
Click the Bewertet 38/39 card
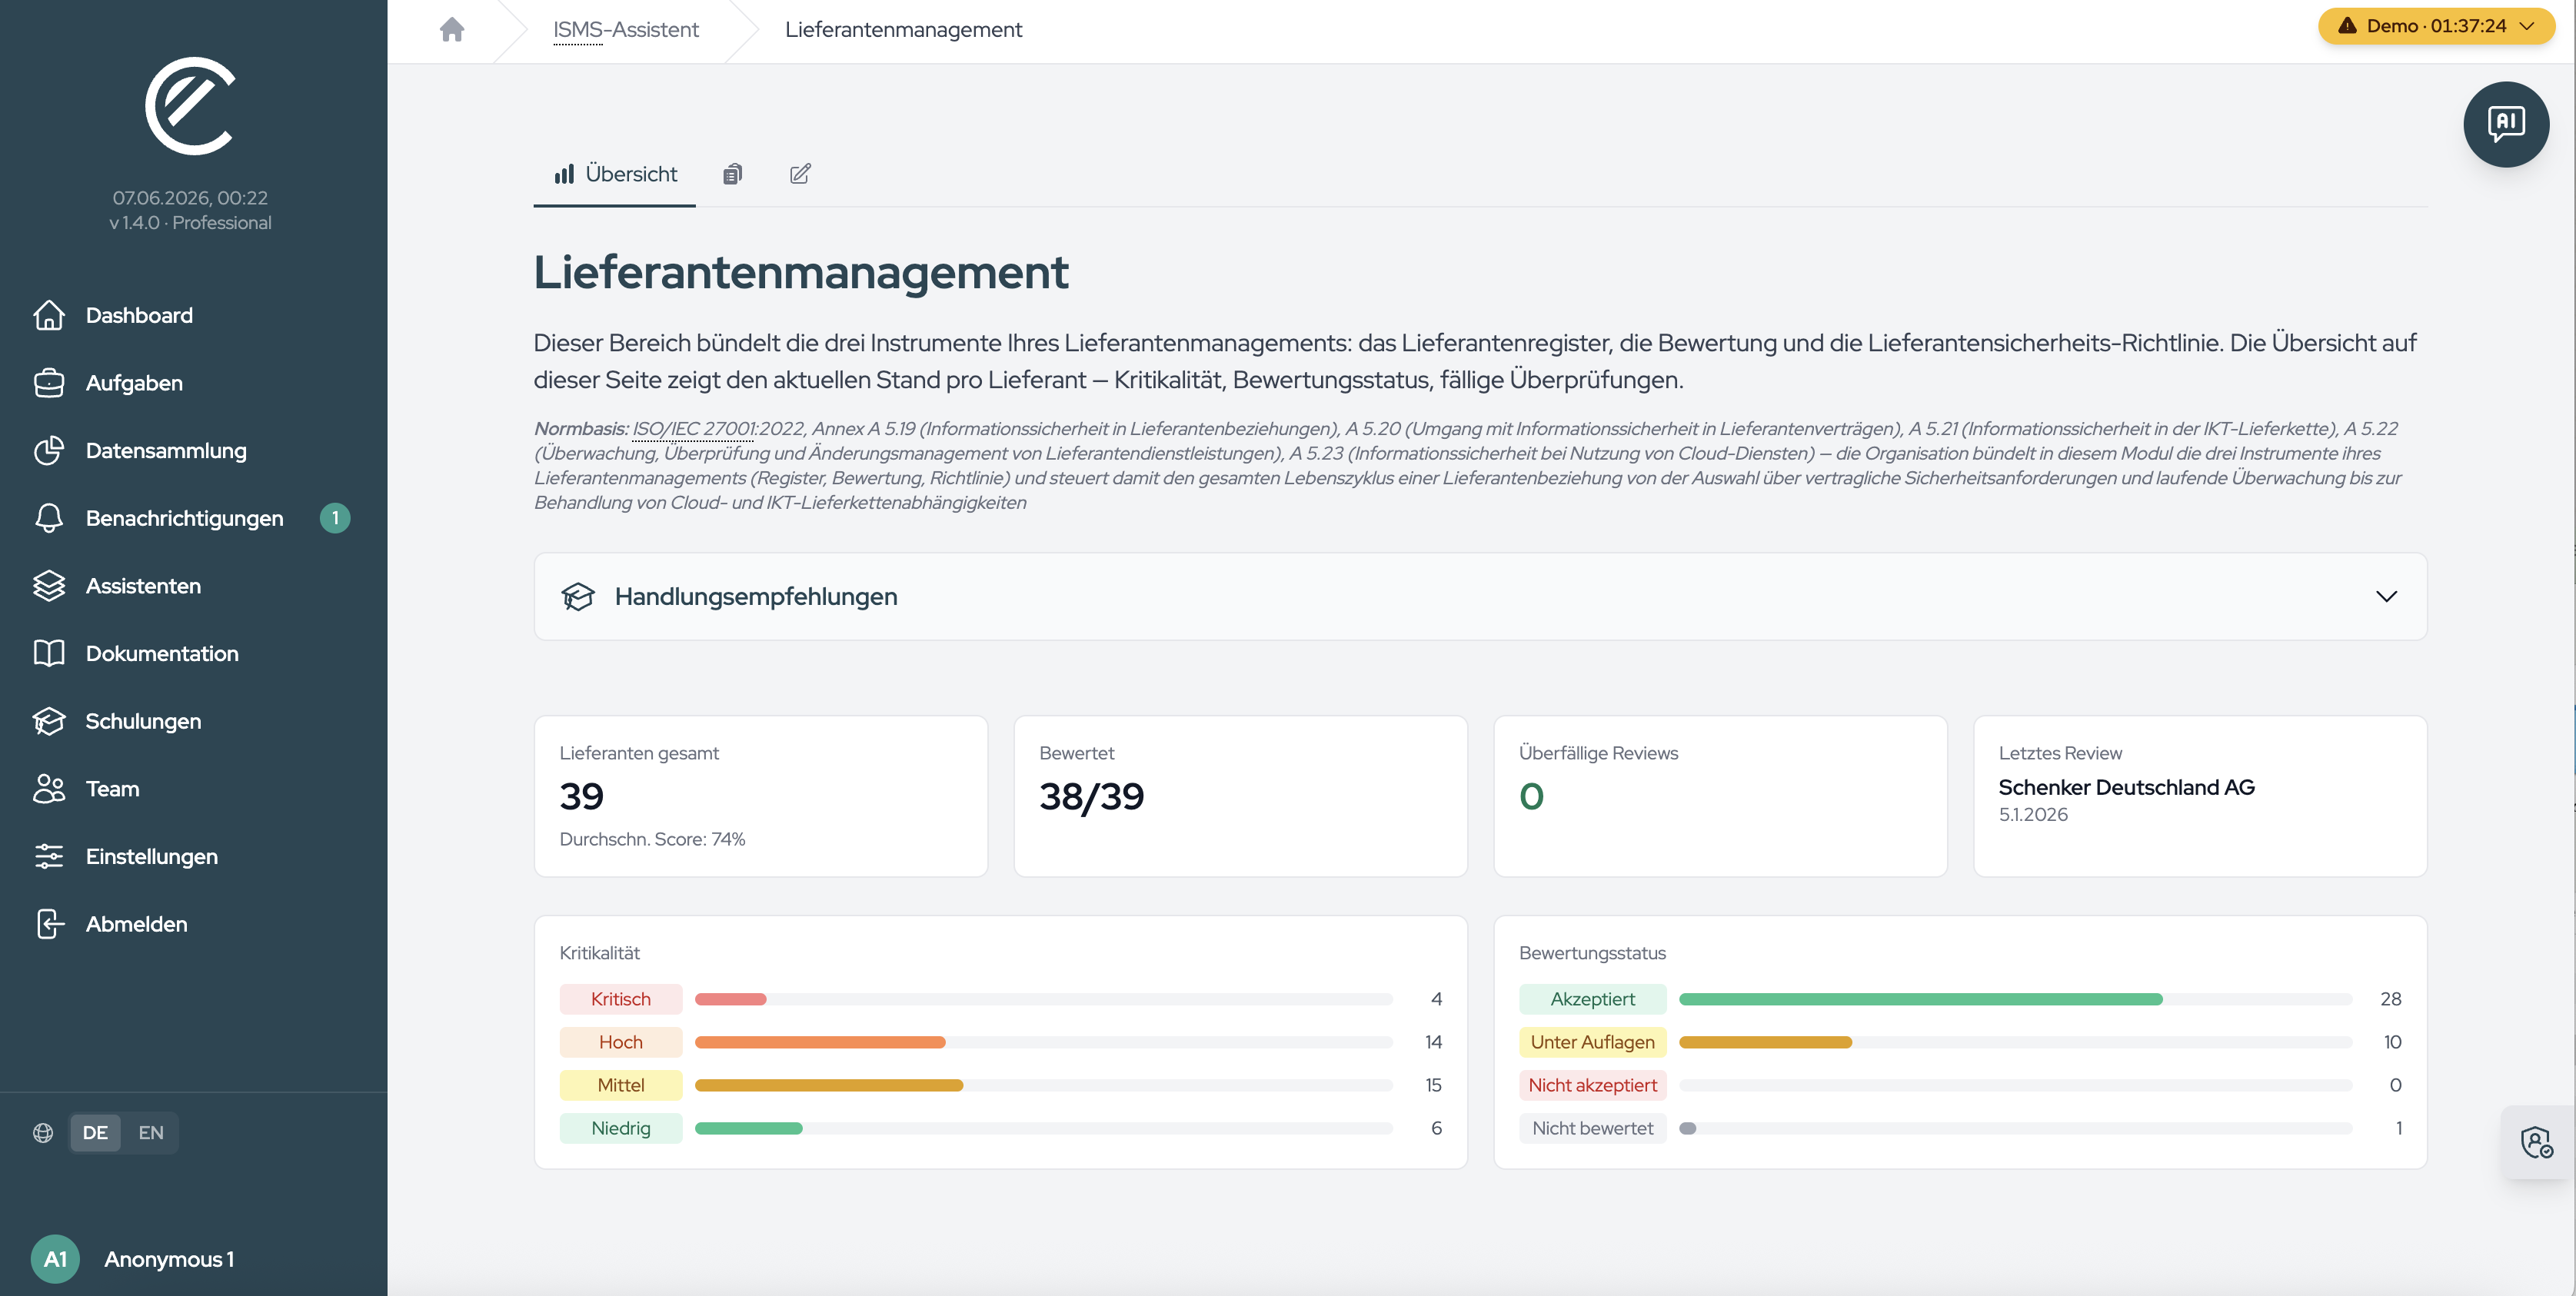[1241, 796]
